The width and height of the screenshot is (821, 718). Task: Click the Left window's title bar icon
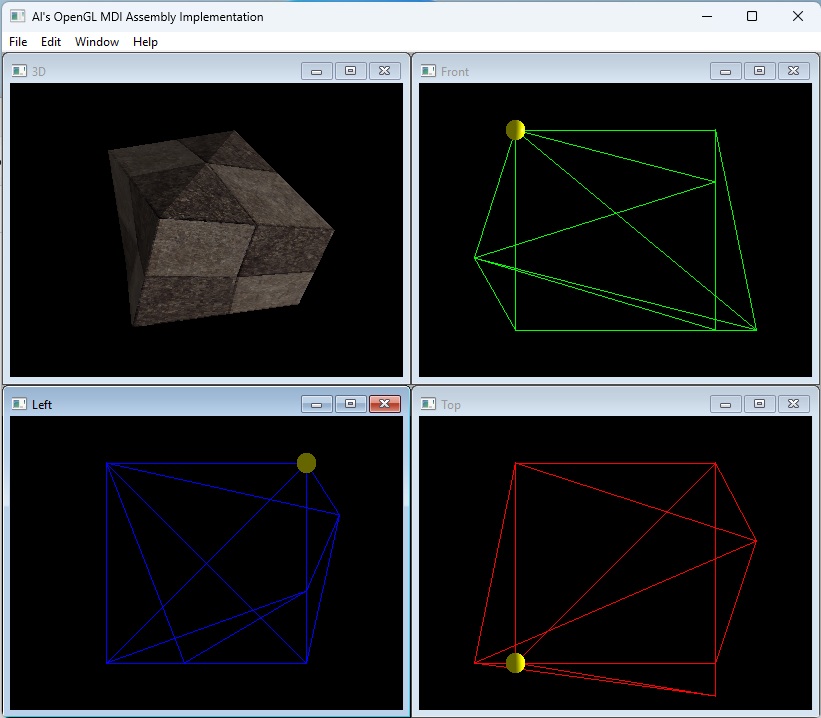tap(19, 404)
